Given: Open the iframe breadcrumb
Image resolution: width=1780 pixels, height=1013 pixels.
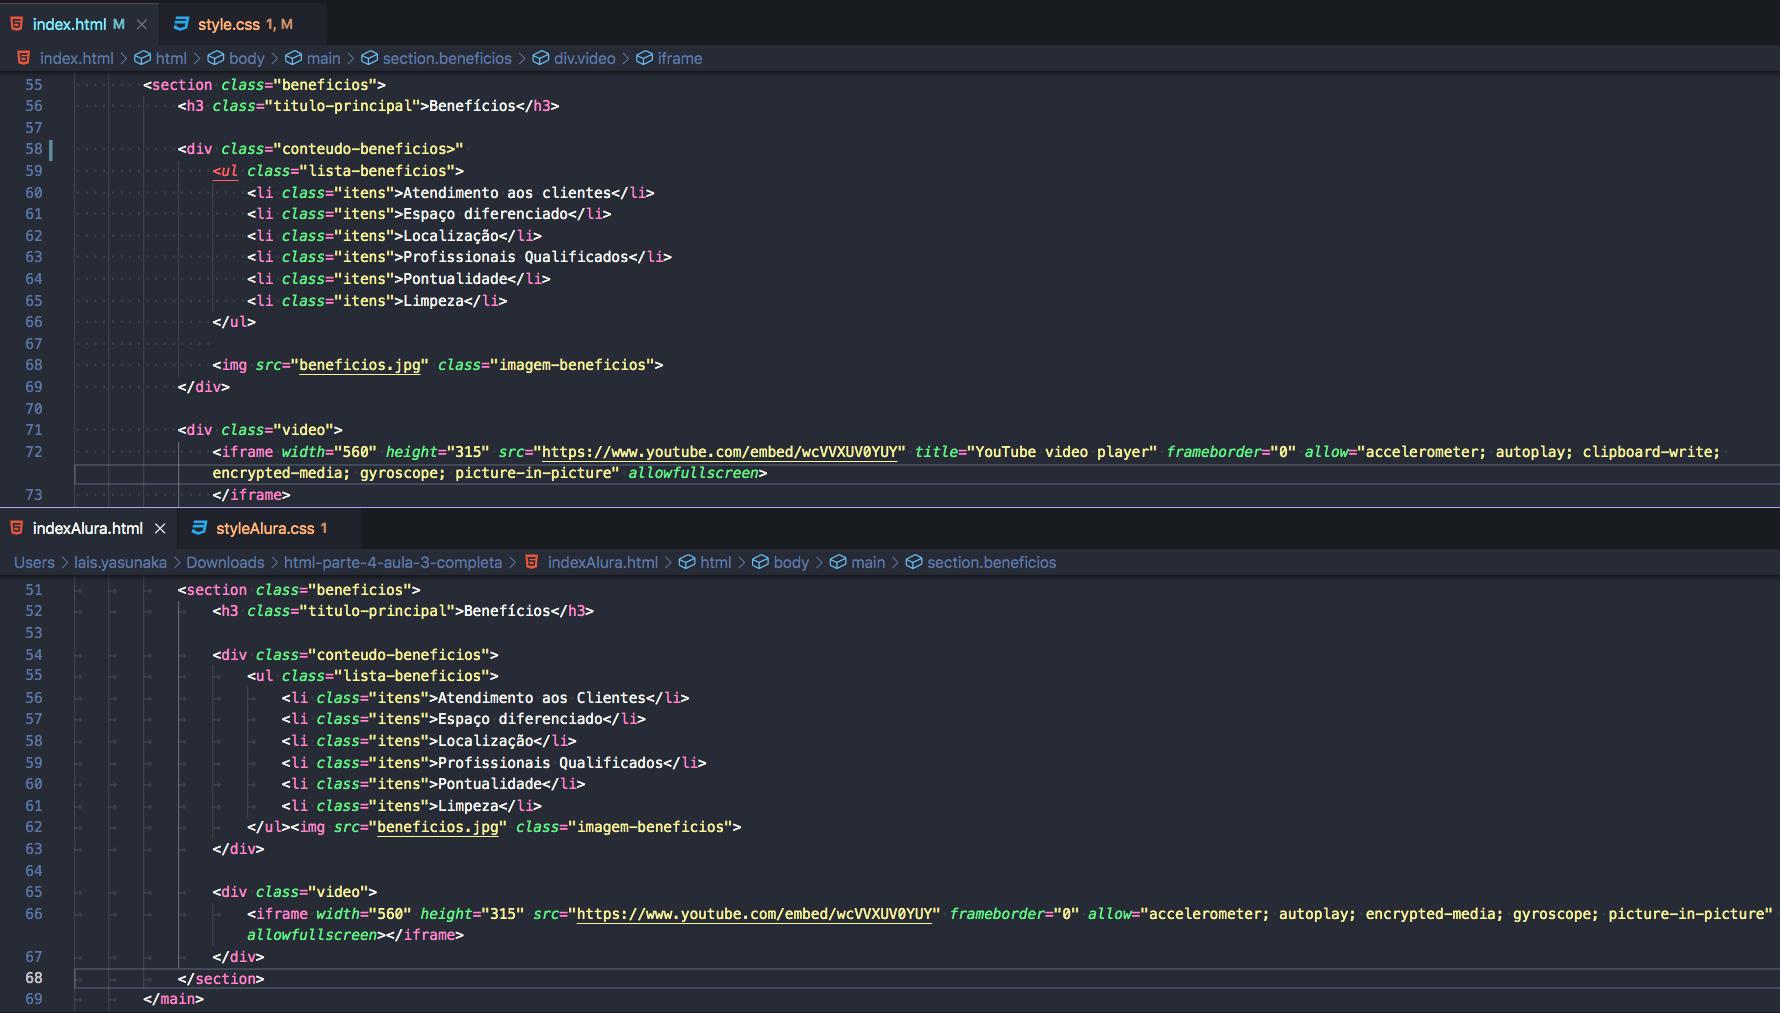Looking at the screenshot, I should 679,58.
